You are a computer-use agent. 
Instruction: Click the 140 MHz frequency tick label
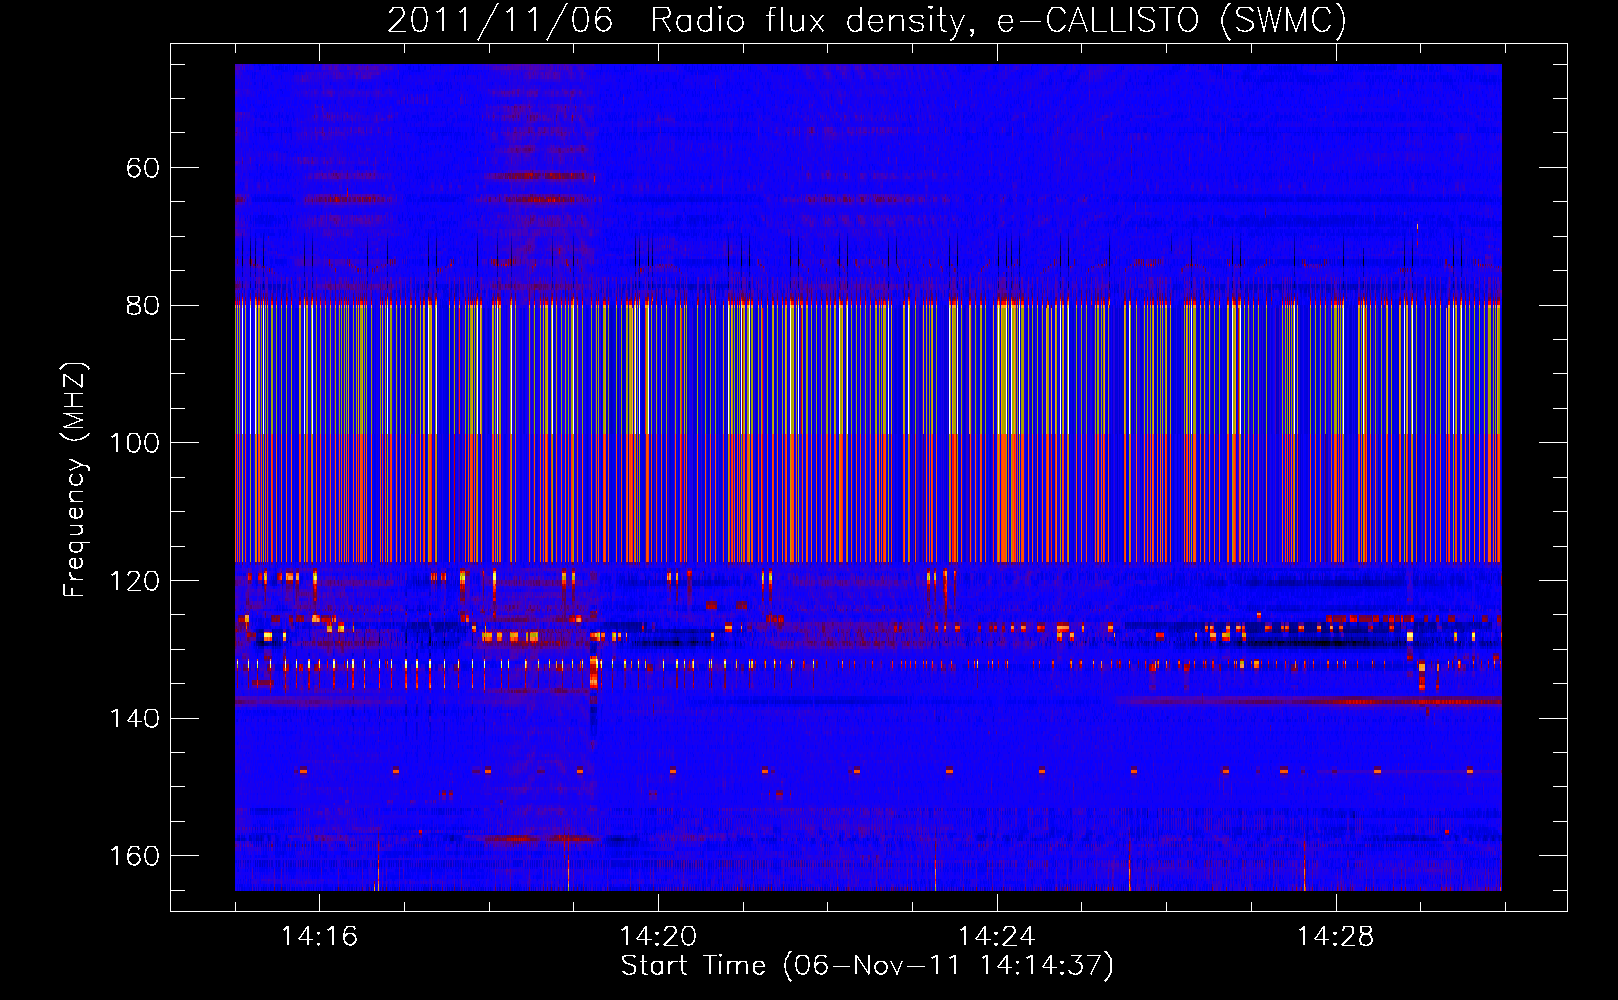135,718
